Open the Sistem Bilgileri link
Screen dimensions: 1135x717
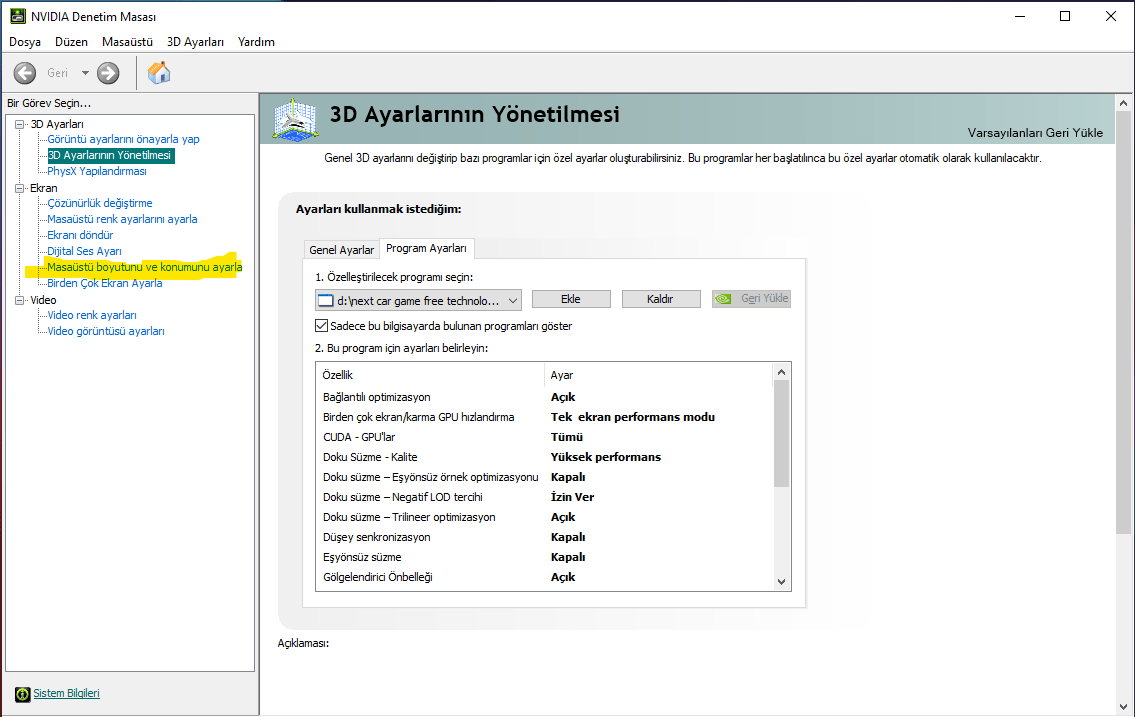pos(67,693)
